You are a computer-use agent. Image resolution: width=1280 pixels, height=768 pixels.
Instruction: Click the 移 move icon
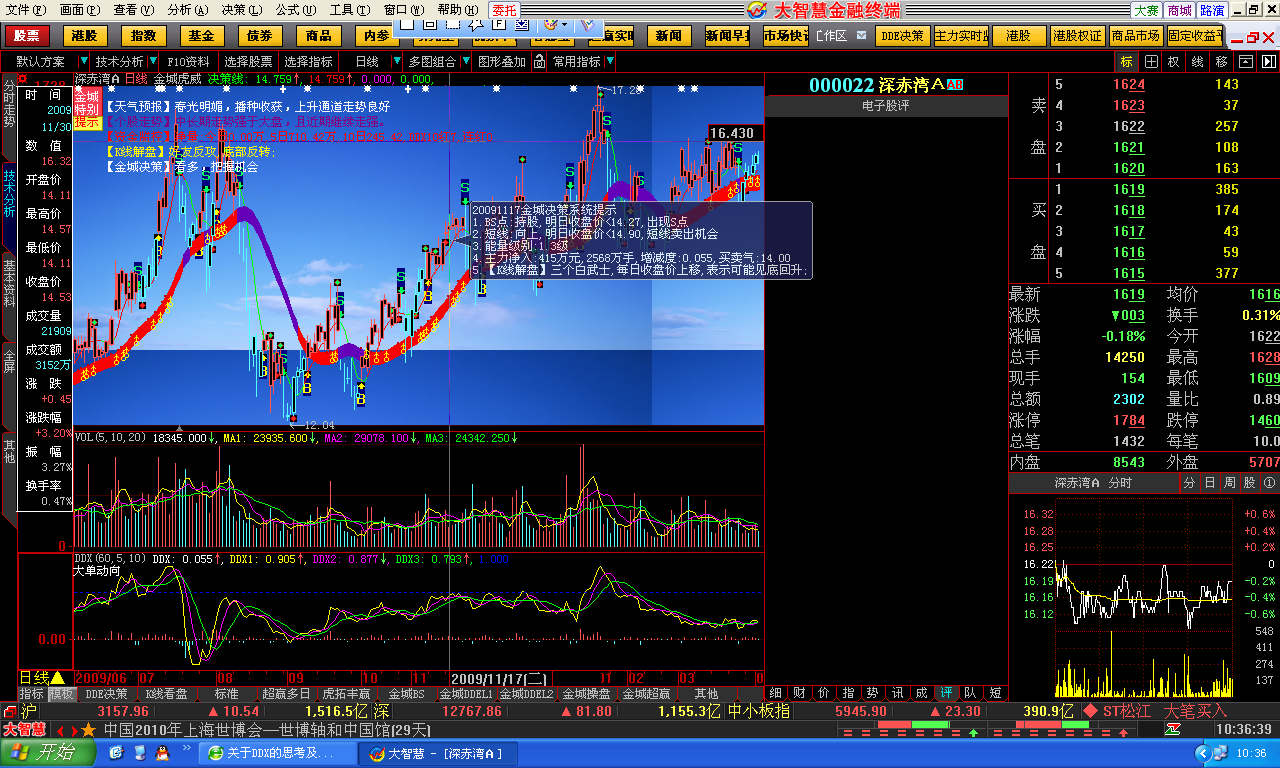(x=1221, y=62)
